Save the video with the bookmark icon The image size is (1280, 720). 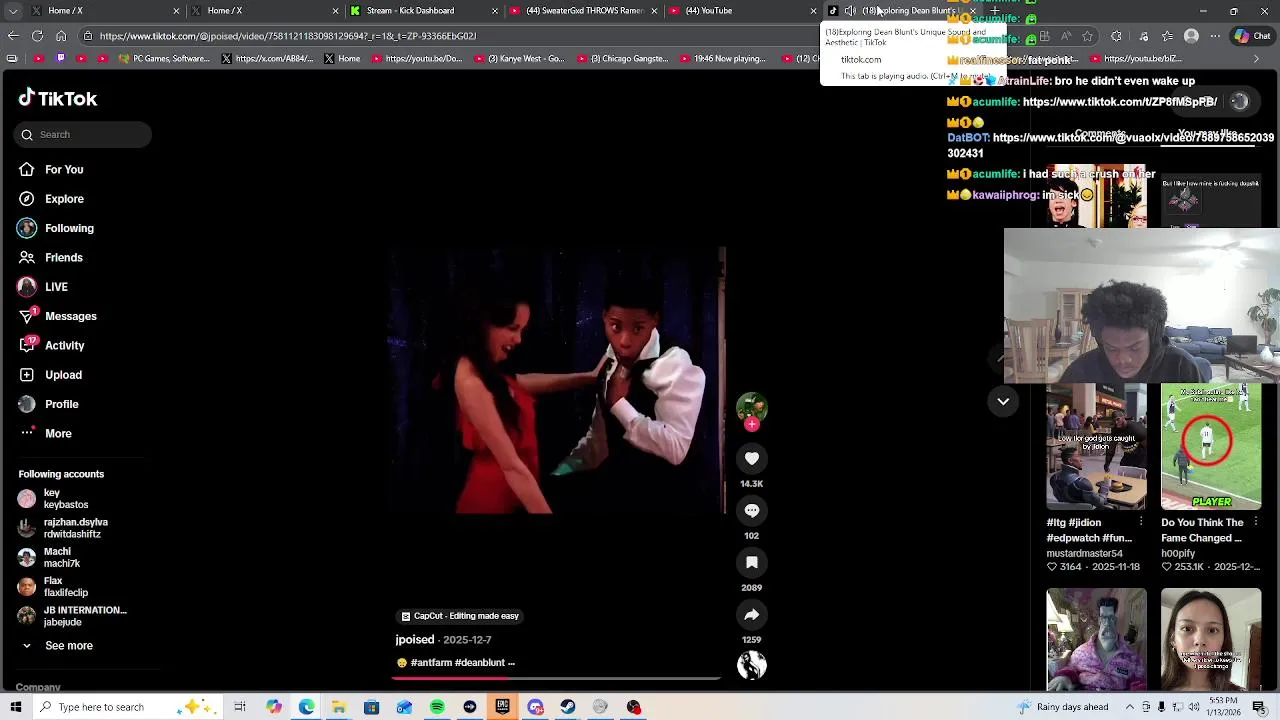point(752,562)
